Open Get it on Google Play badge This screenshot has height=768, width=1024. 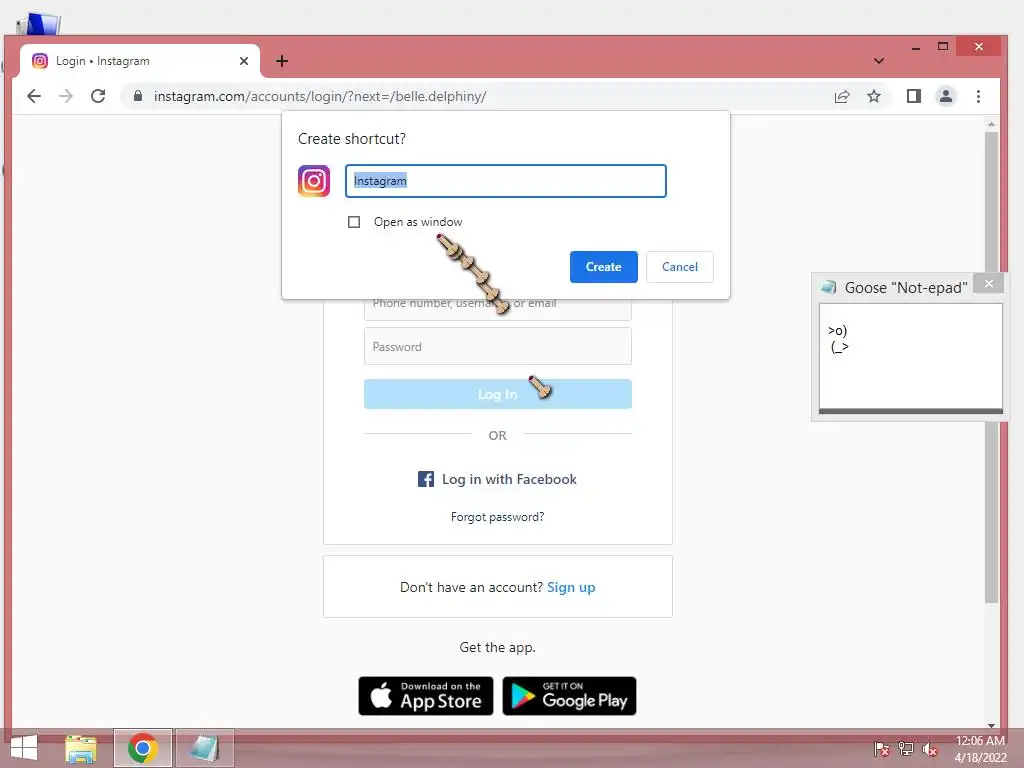[x=569, y=696]
